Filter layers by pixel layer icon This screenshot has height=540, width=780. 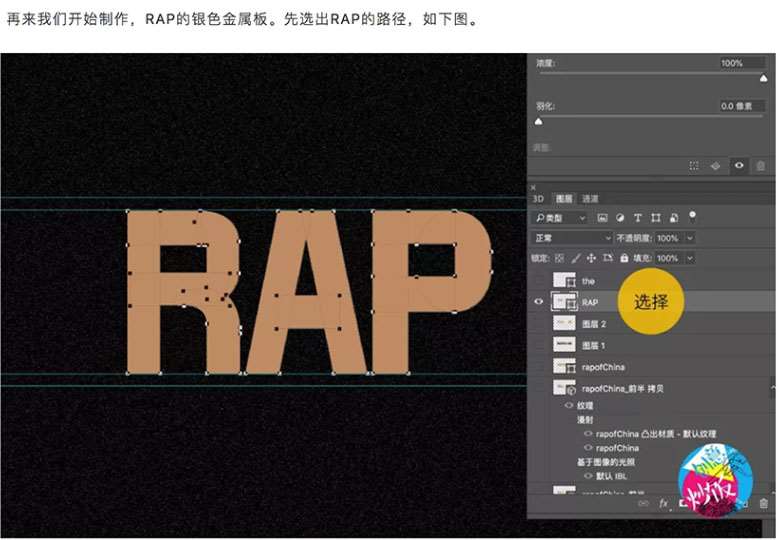pyautogui.click(x=602, y=218)
